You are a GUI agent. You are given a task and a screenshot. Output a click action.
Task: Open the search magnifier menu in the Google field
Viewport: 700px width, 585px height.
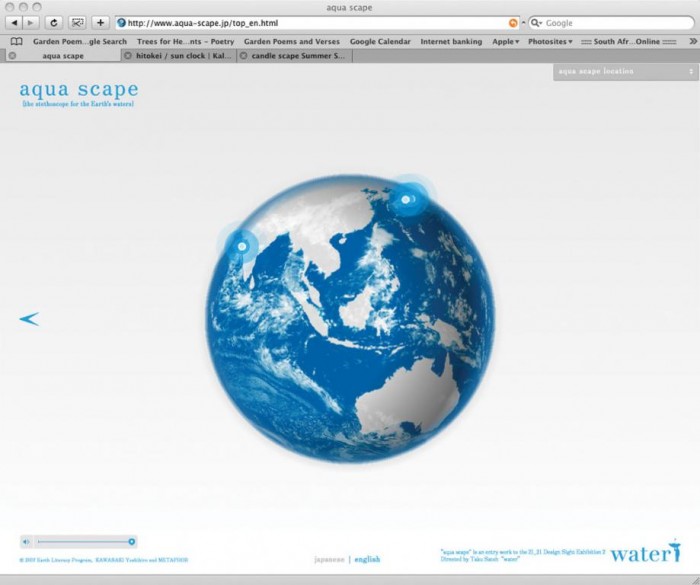(x=536, y=23)
